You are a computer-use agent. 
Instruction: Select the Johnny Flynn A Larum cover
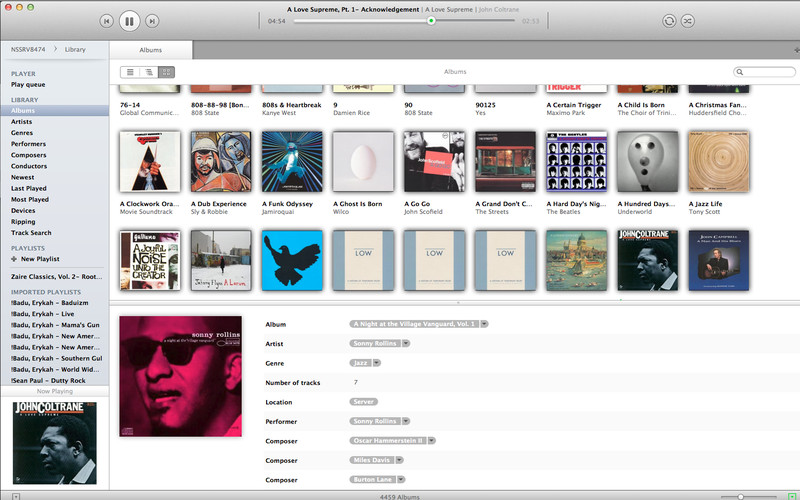click(x=221, y=260)
